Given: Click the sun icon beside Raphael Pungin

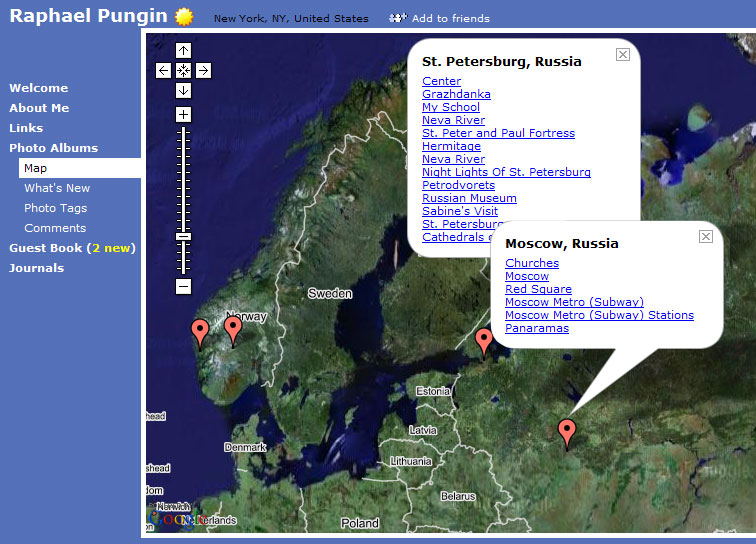Looking at the screenshot, I should pyautogui.click(x=184, y=16).
